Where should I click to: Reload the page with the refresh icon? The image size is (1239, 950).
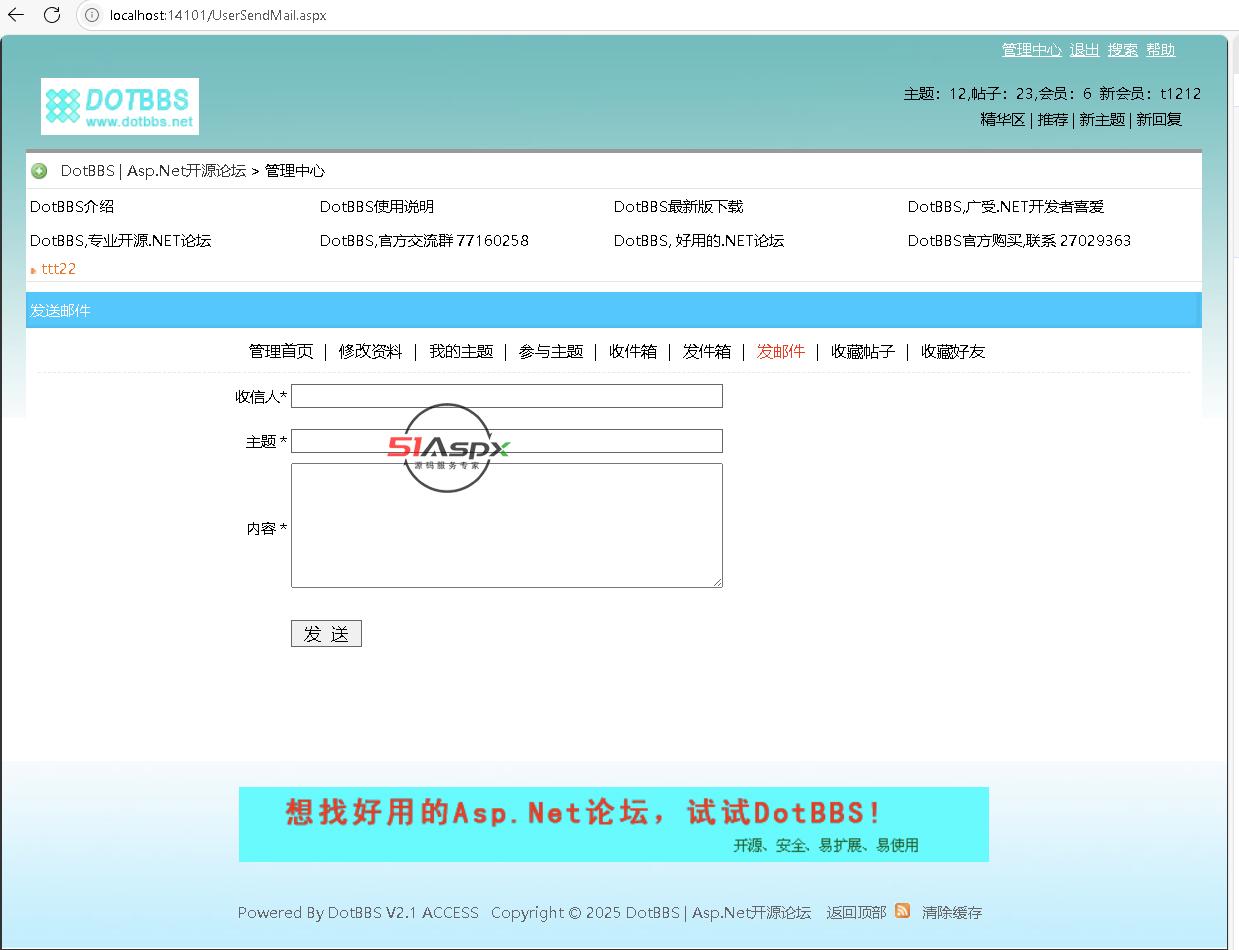pyautogui.click(x=52, y=15)
